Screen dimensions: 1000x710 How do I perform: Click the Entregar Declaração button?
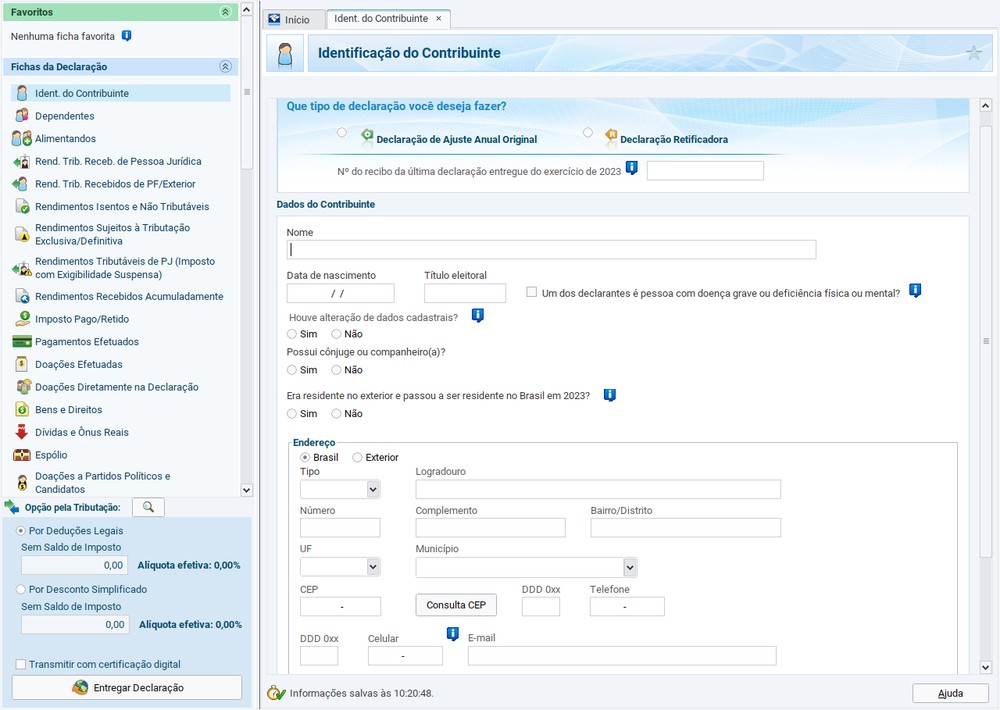tap(127, 688)
